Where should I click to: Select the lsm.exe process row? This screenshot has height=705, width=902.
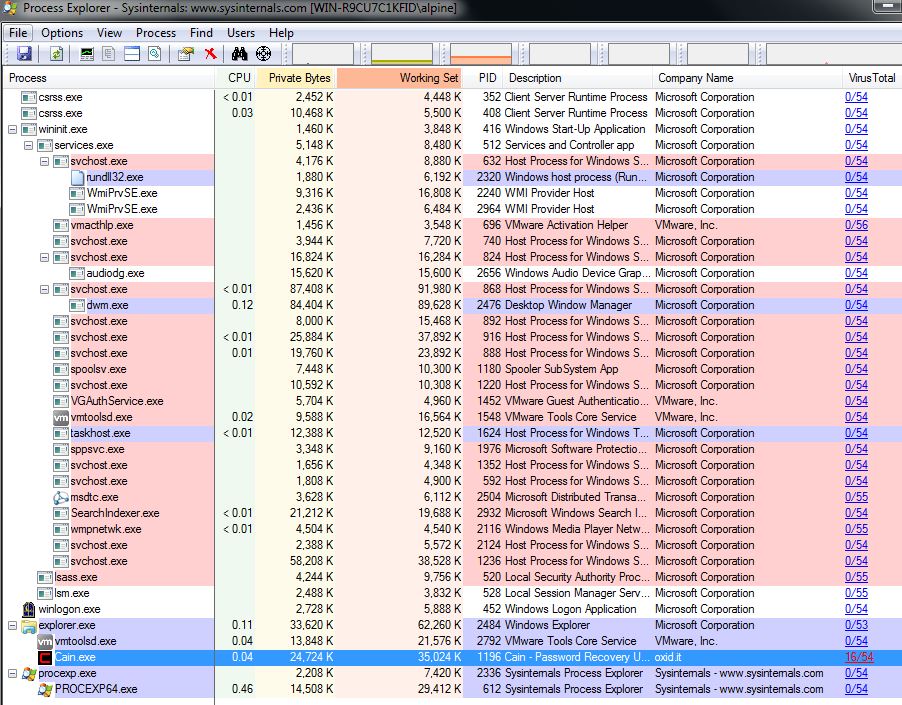pos(452,593)
